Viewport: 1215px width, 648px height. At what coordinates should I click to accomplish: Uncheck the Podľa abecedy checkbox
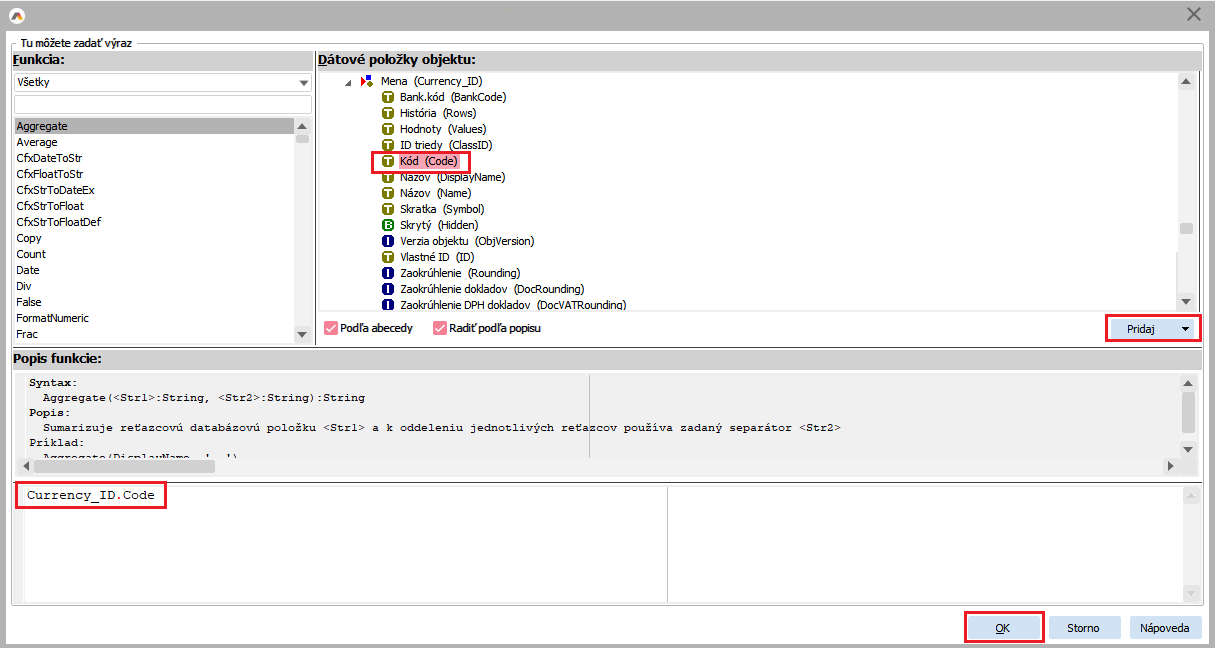[331, 328]
